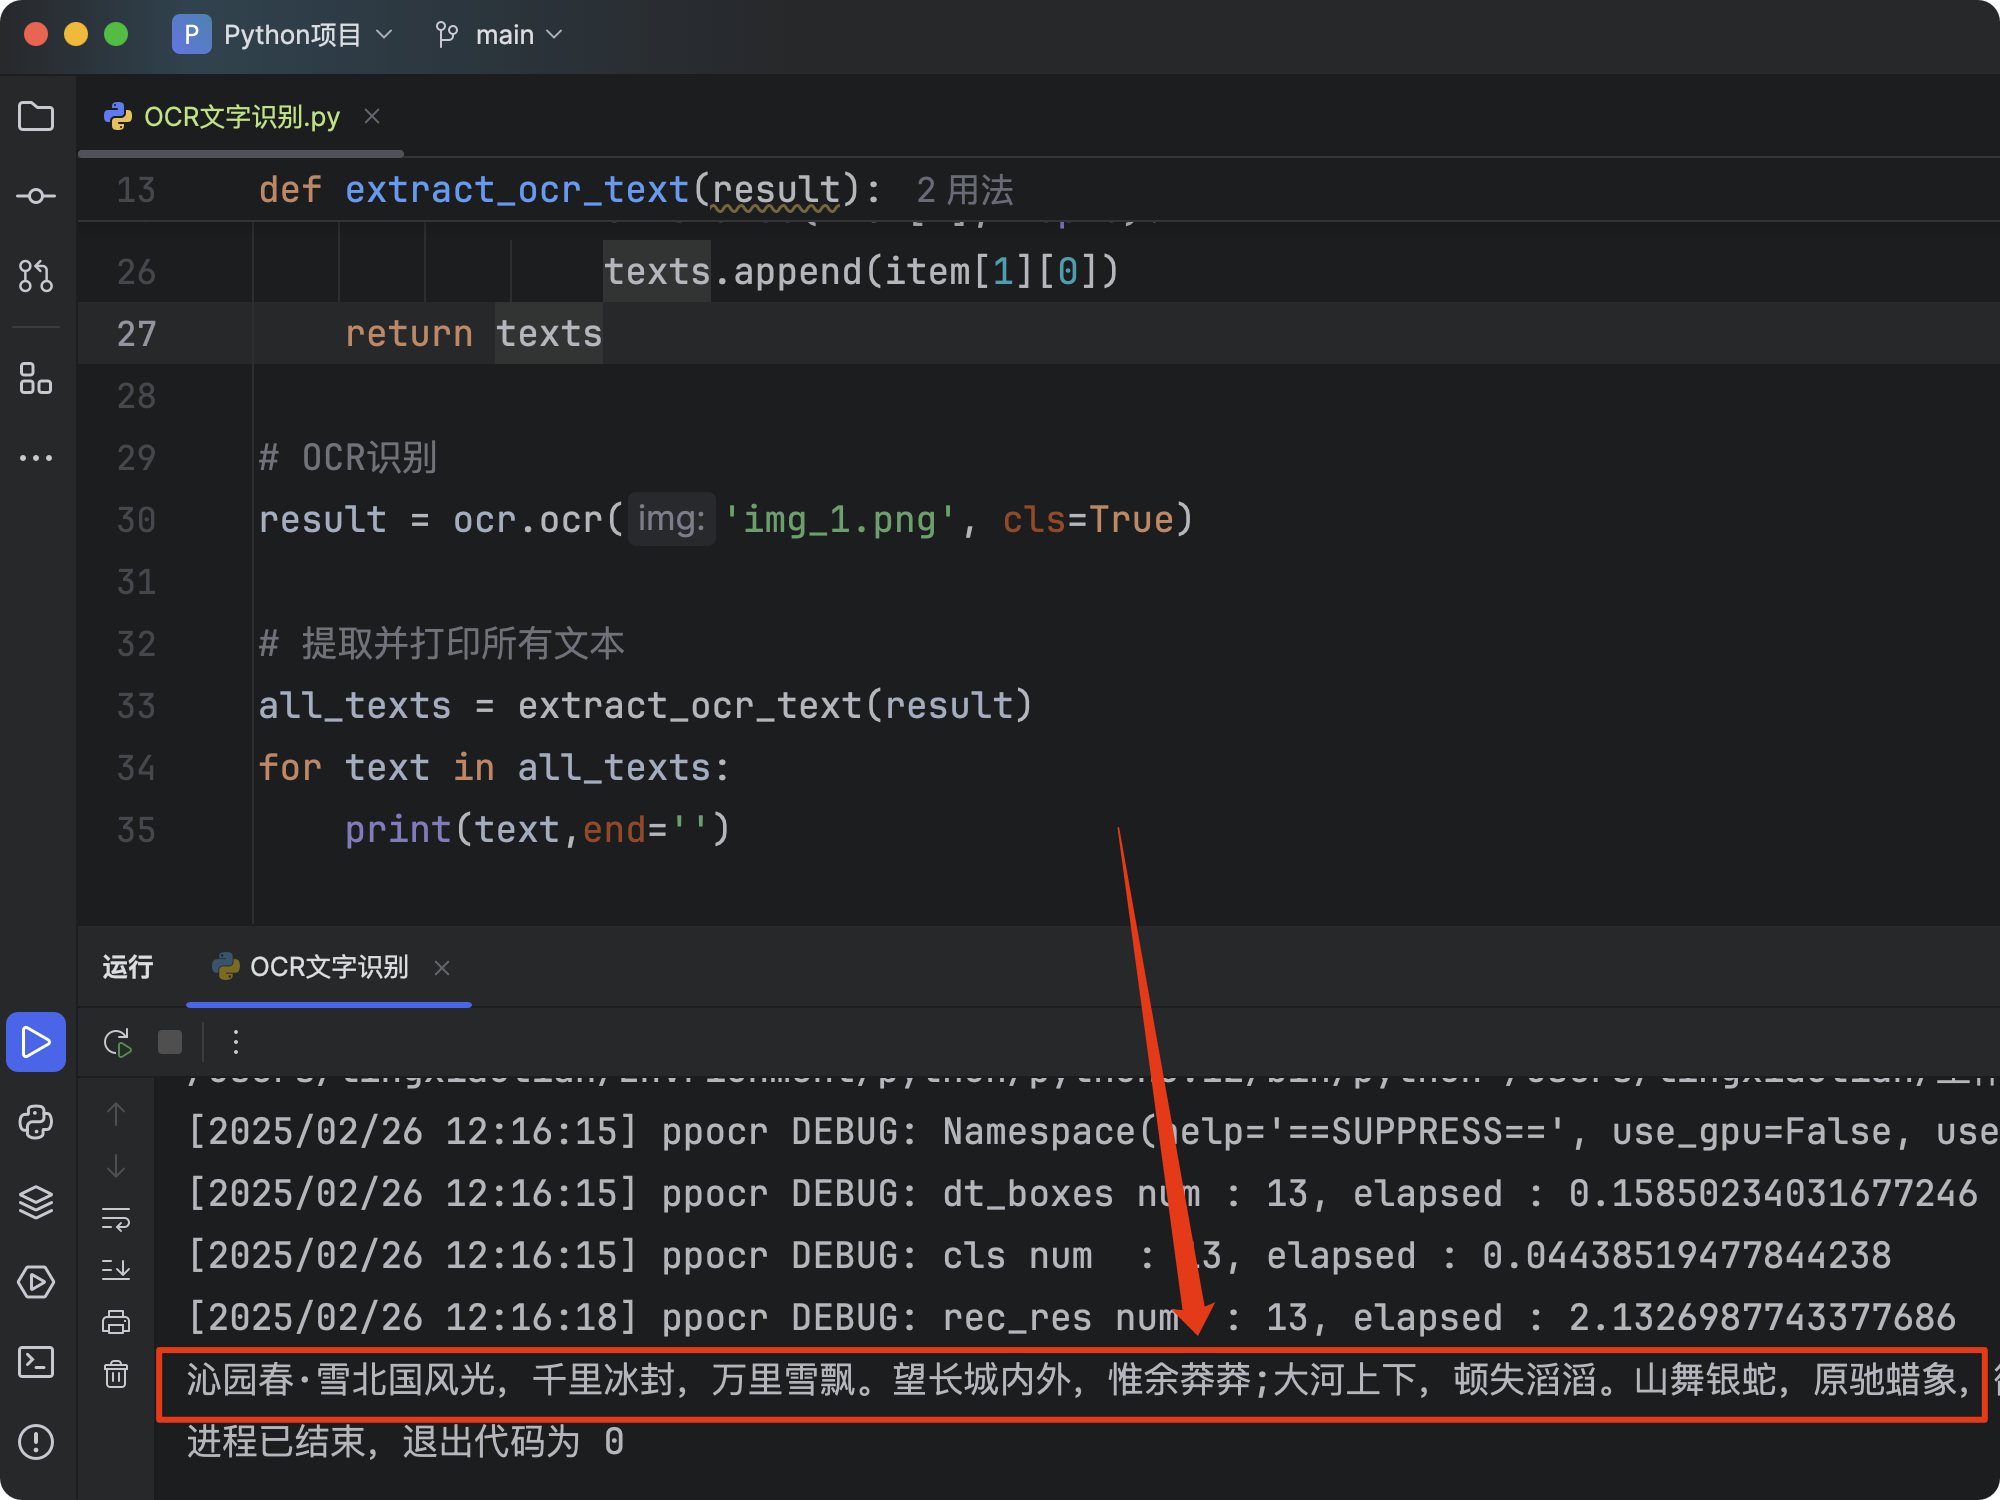This screenshot has height=1500, width=2000.
Task: Stop the running process
Action: 170,1043
